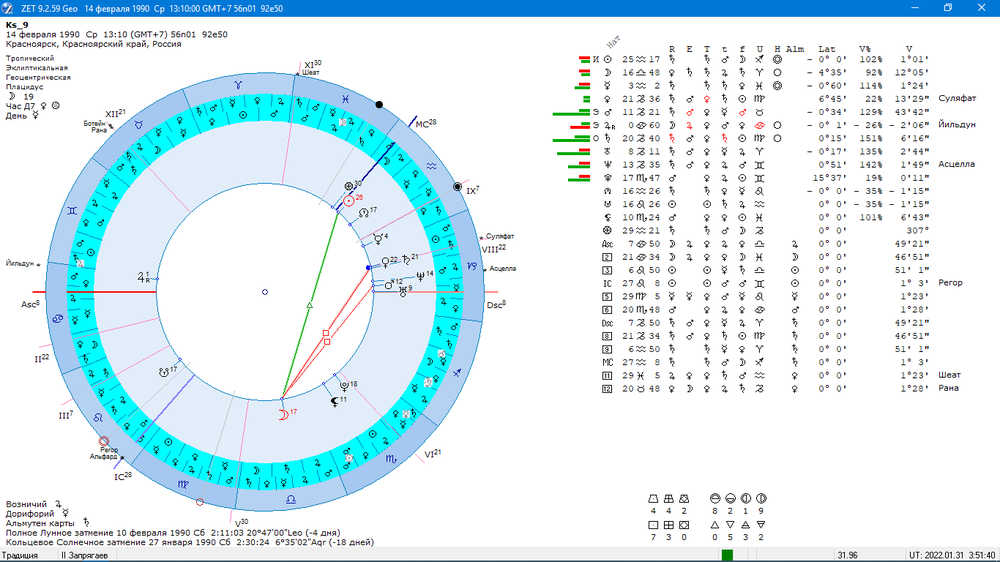Click the Mercury glyph in the chart
This screenshot has height=562, width=1000.
(x=378, y=239)
